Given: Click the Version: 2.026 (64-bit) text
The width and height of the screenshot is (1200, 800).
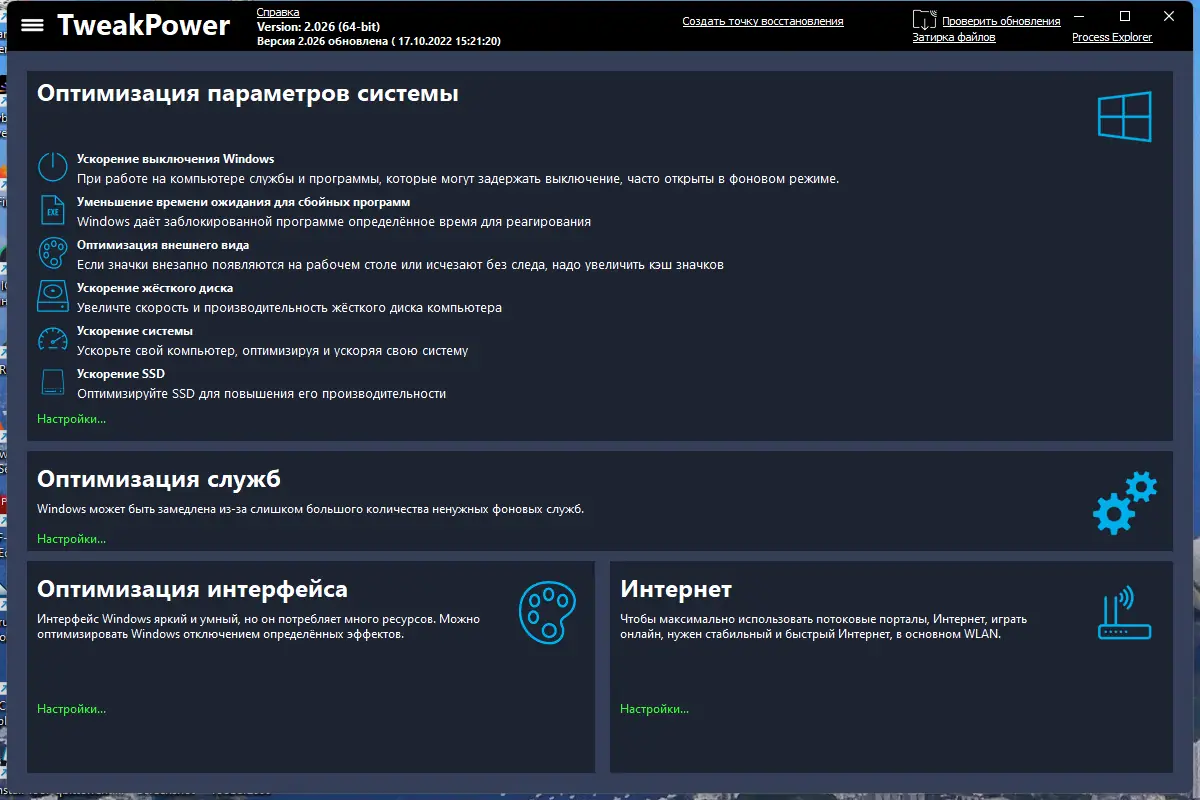Looking at the screenshot, I should (x=318, y=26).
